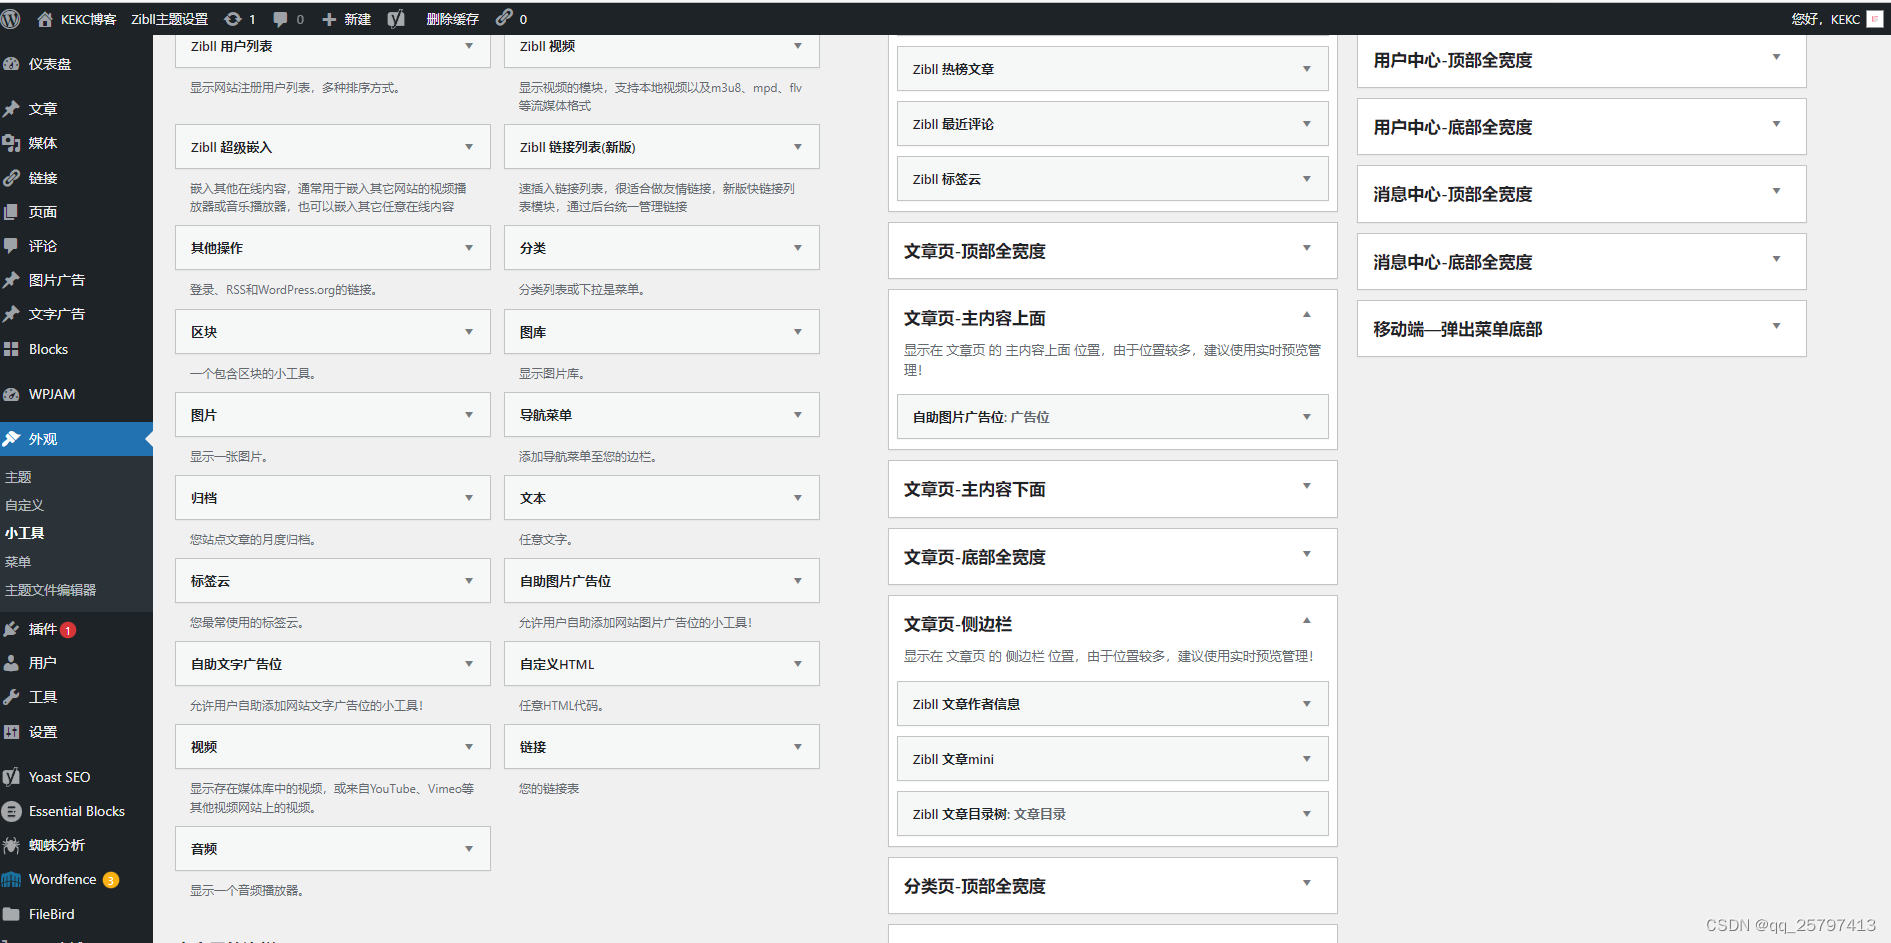Click the Essential Blocks icon in sidebar
Screen dimensions: 1891x943
pos(11,811)
